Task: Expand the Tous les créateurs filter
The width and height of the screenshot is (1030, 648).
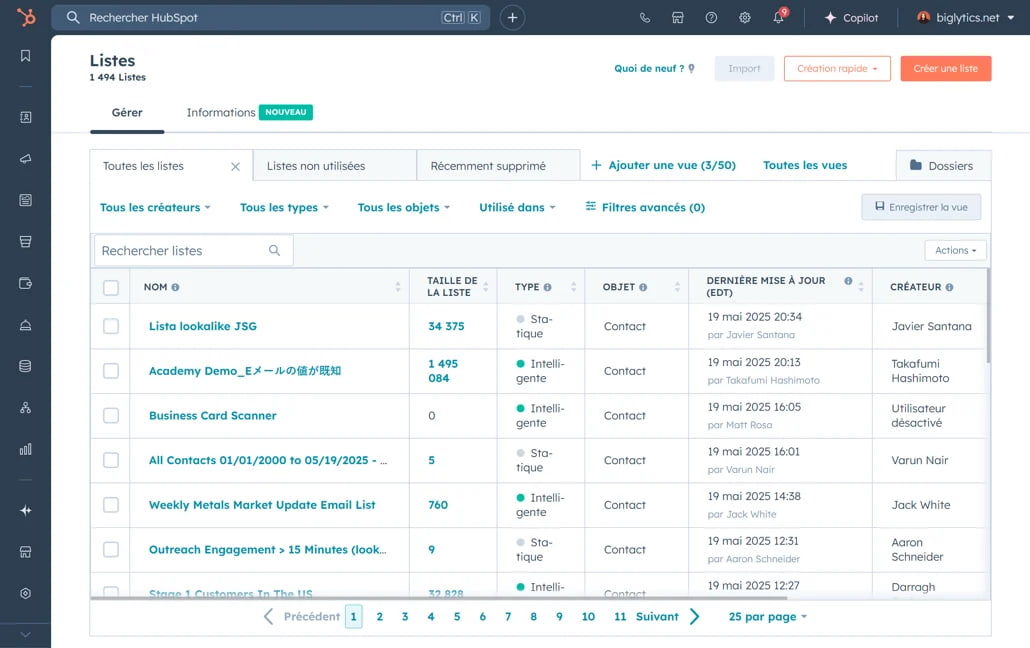Action: tap(155, 208)
